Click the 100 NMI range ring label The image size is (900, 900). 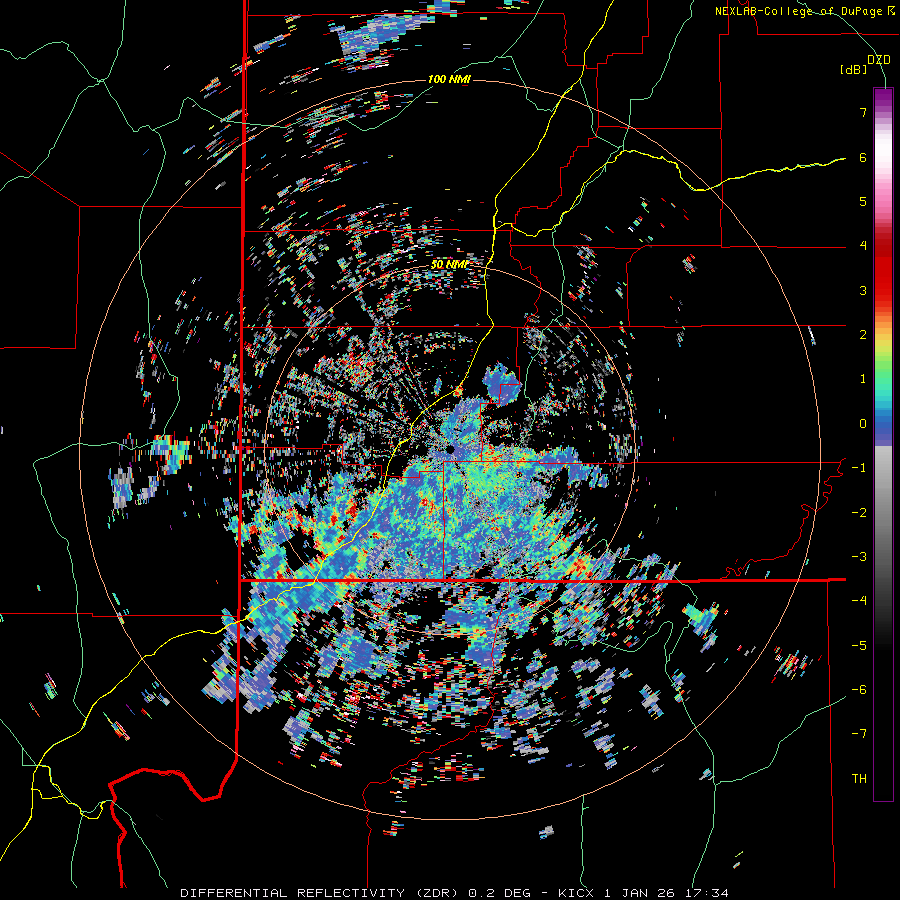(449, 79)
